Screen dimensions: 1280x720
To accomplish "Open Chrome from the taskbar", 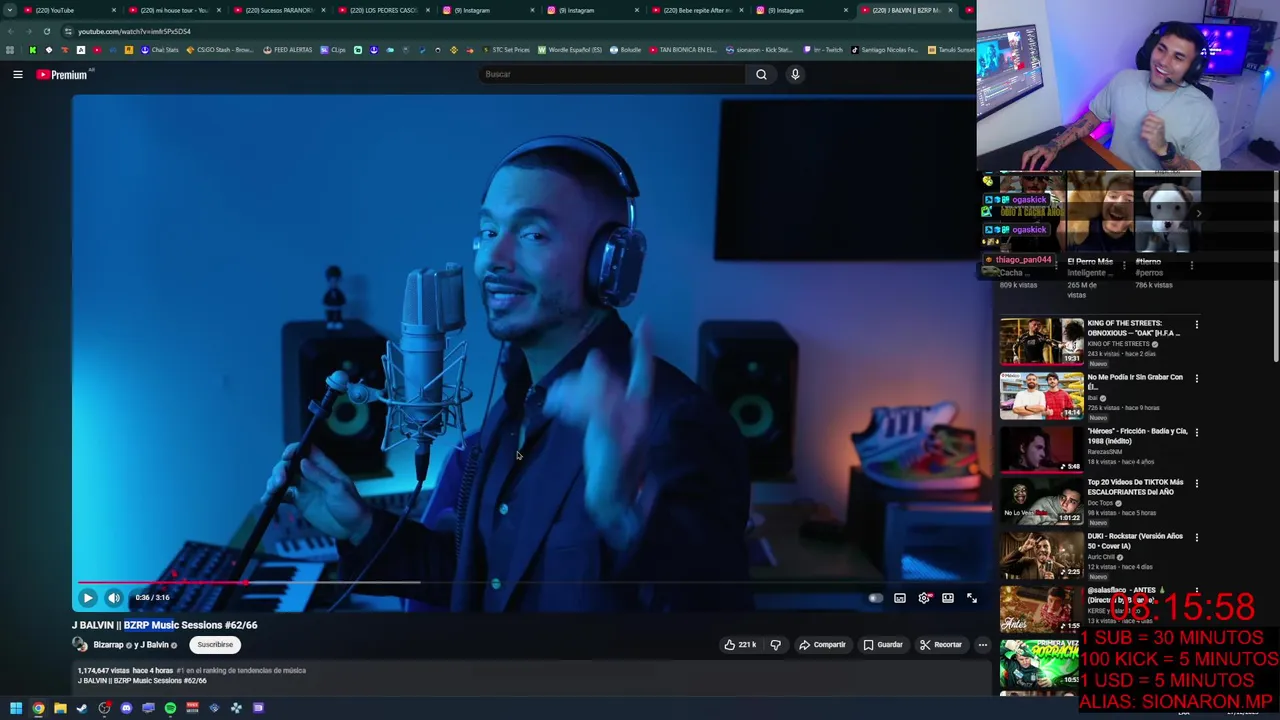I will [x=38, y=708].
